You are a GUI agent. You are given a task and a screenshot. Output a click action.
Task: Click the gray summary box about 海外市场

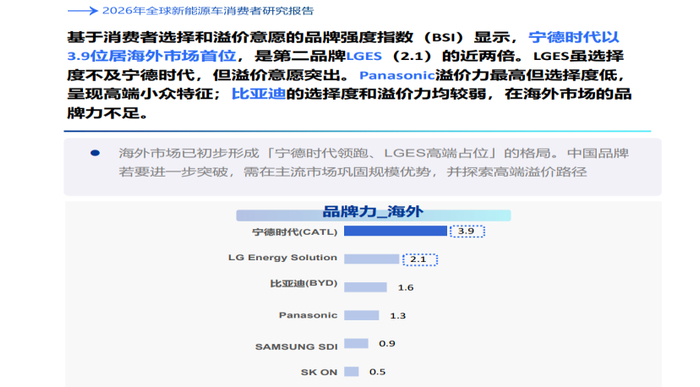click(x=362, y=167)
